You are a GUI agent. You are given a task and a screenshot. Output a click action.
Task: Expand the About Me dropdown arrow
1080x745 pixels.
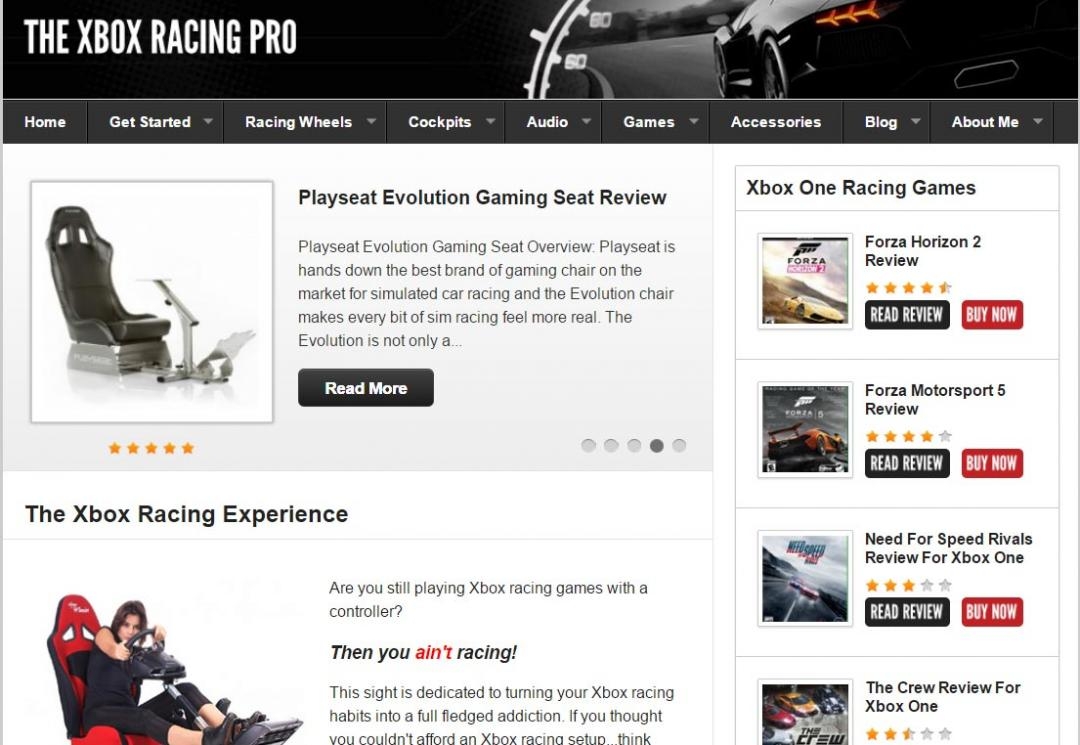coord(1038,121)
